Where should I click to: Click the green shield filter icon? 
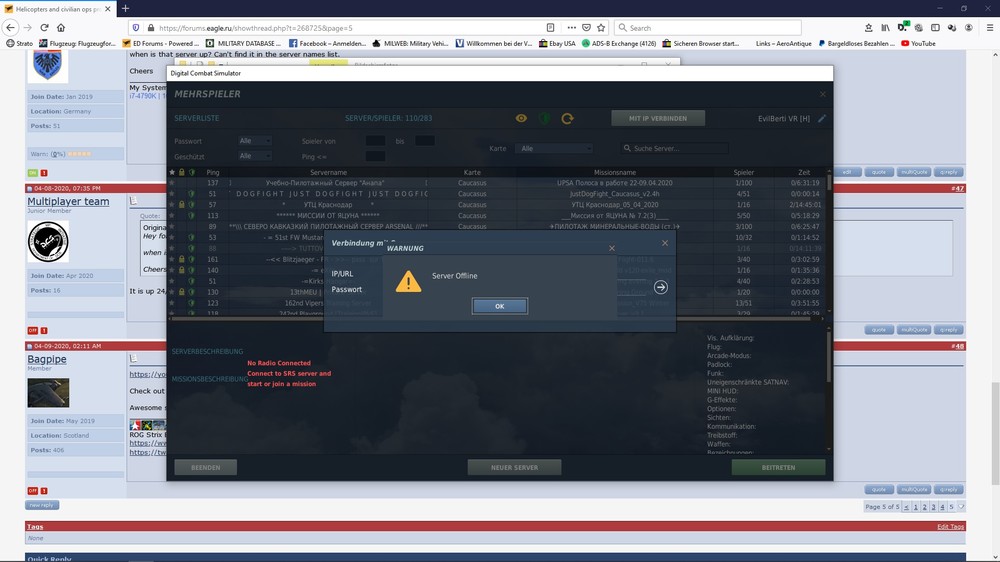tap(544, 118)
